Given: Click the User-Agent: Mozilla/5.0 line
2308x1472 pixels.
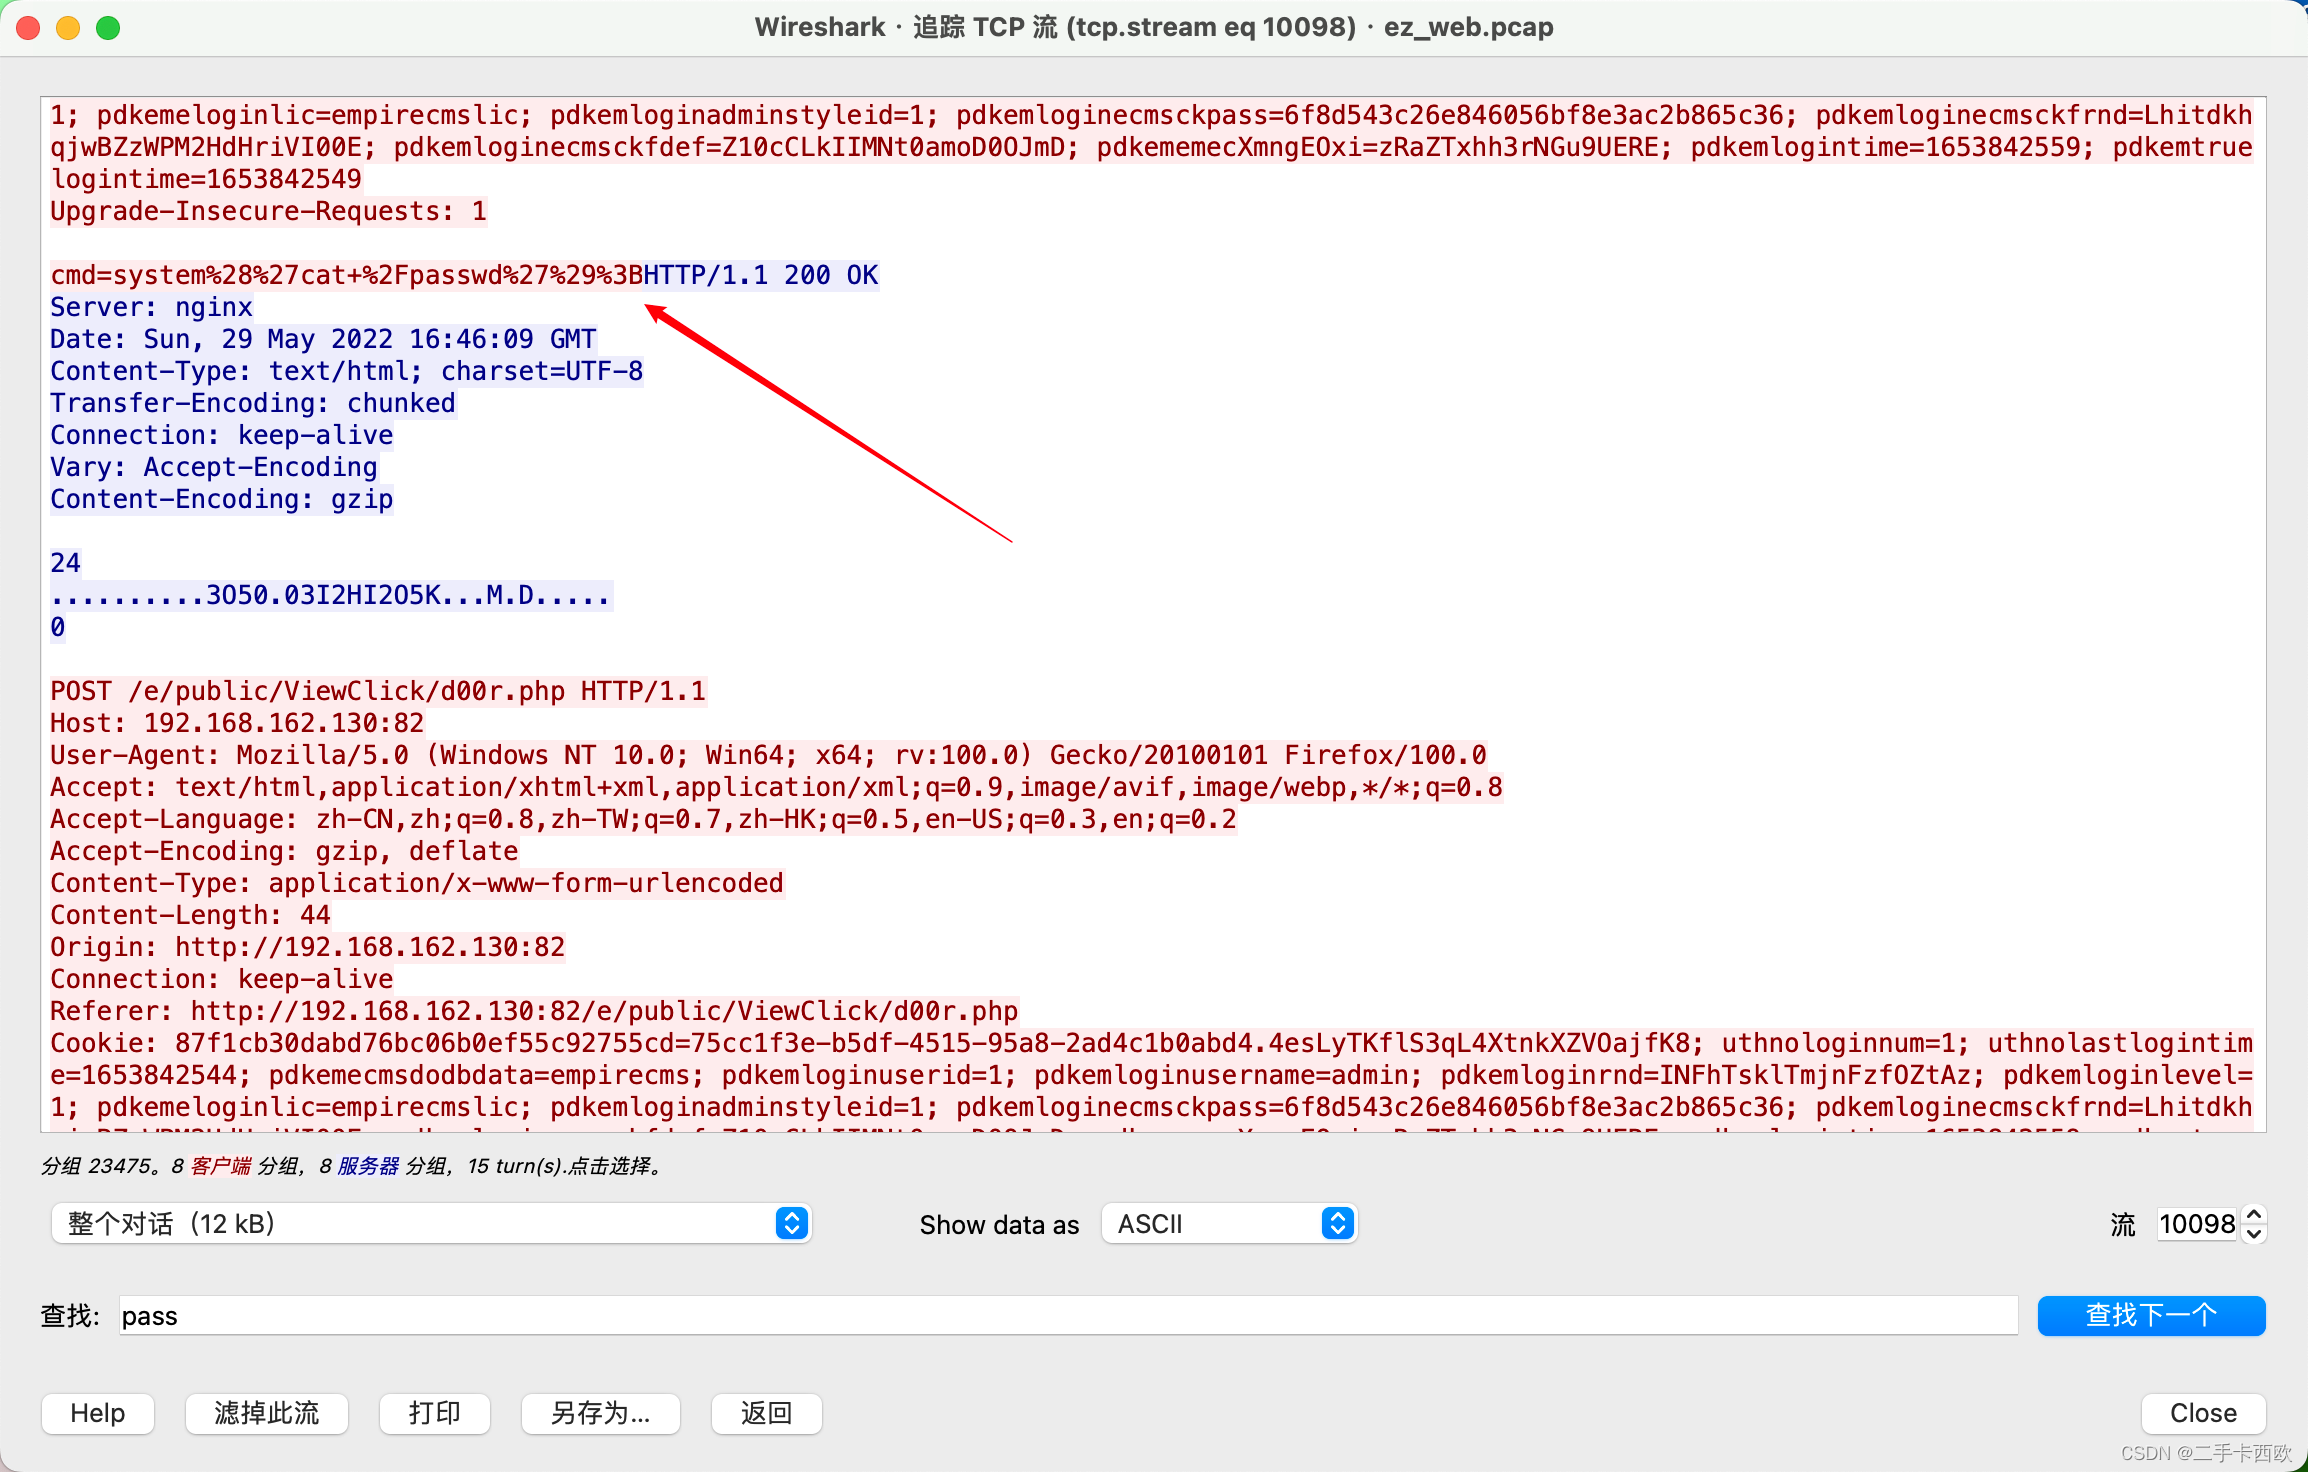Looking at the screenshot, I should 768,755.
